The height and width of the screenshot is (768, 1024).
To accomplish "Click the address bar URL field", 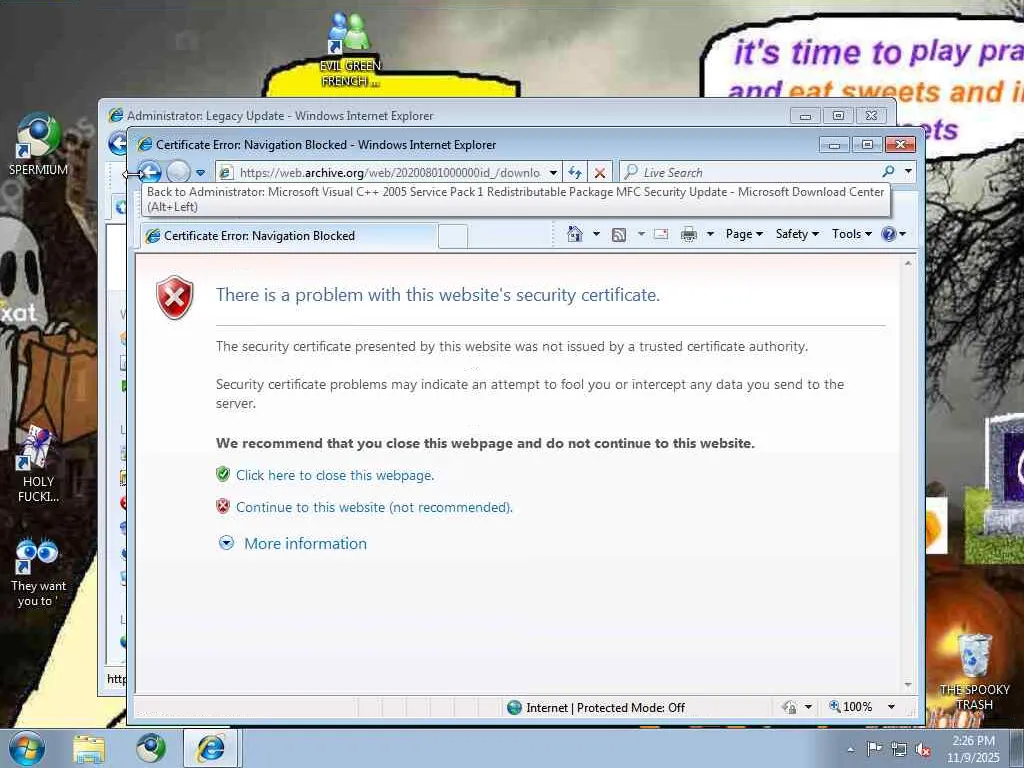I will (388, 172).
